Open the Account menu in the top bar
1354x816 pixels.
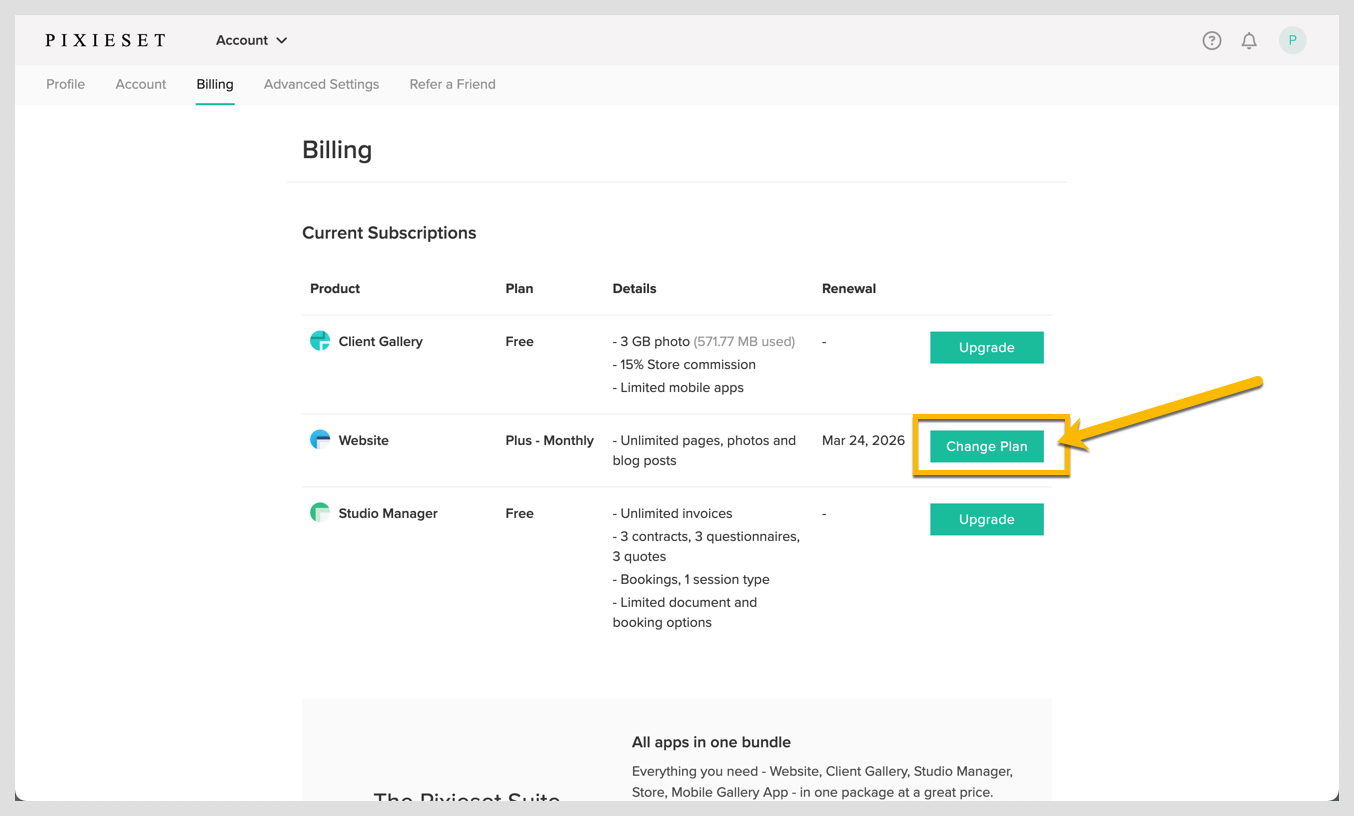coord(241,40)
